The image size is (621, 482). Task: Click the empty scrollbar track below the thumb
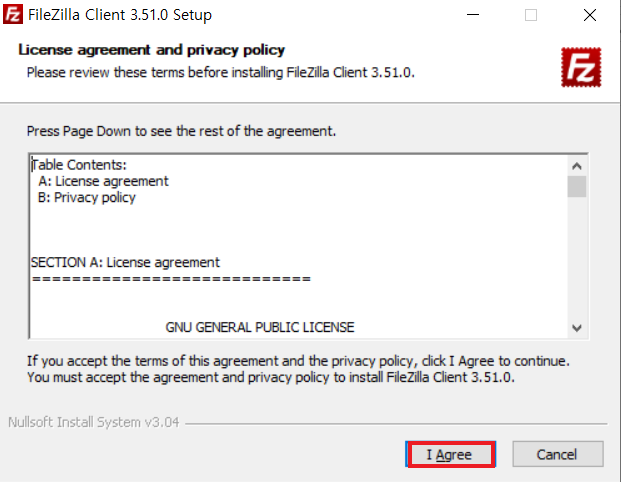(576, 260)
